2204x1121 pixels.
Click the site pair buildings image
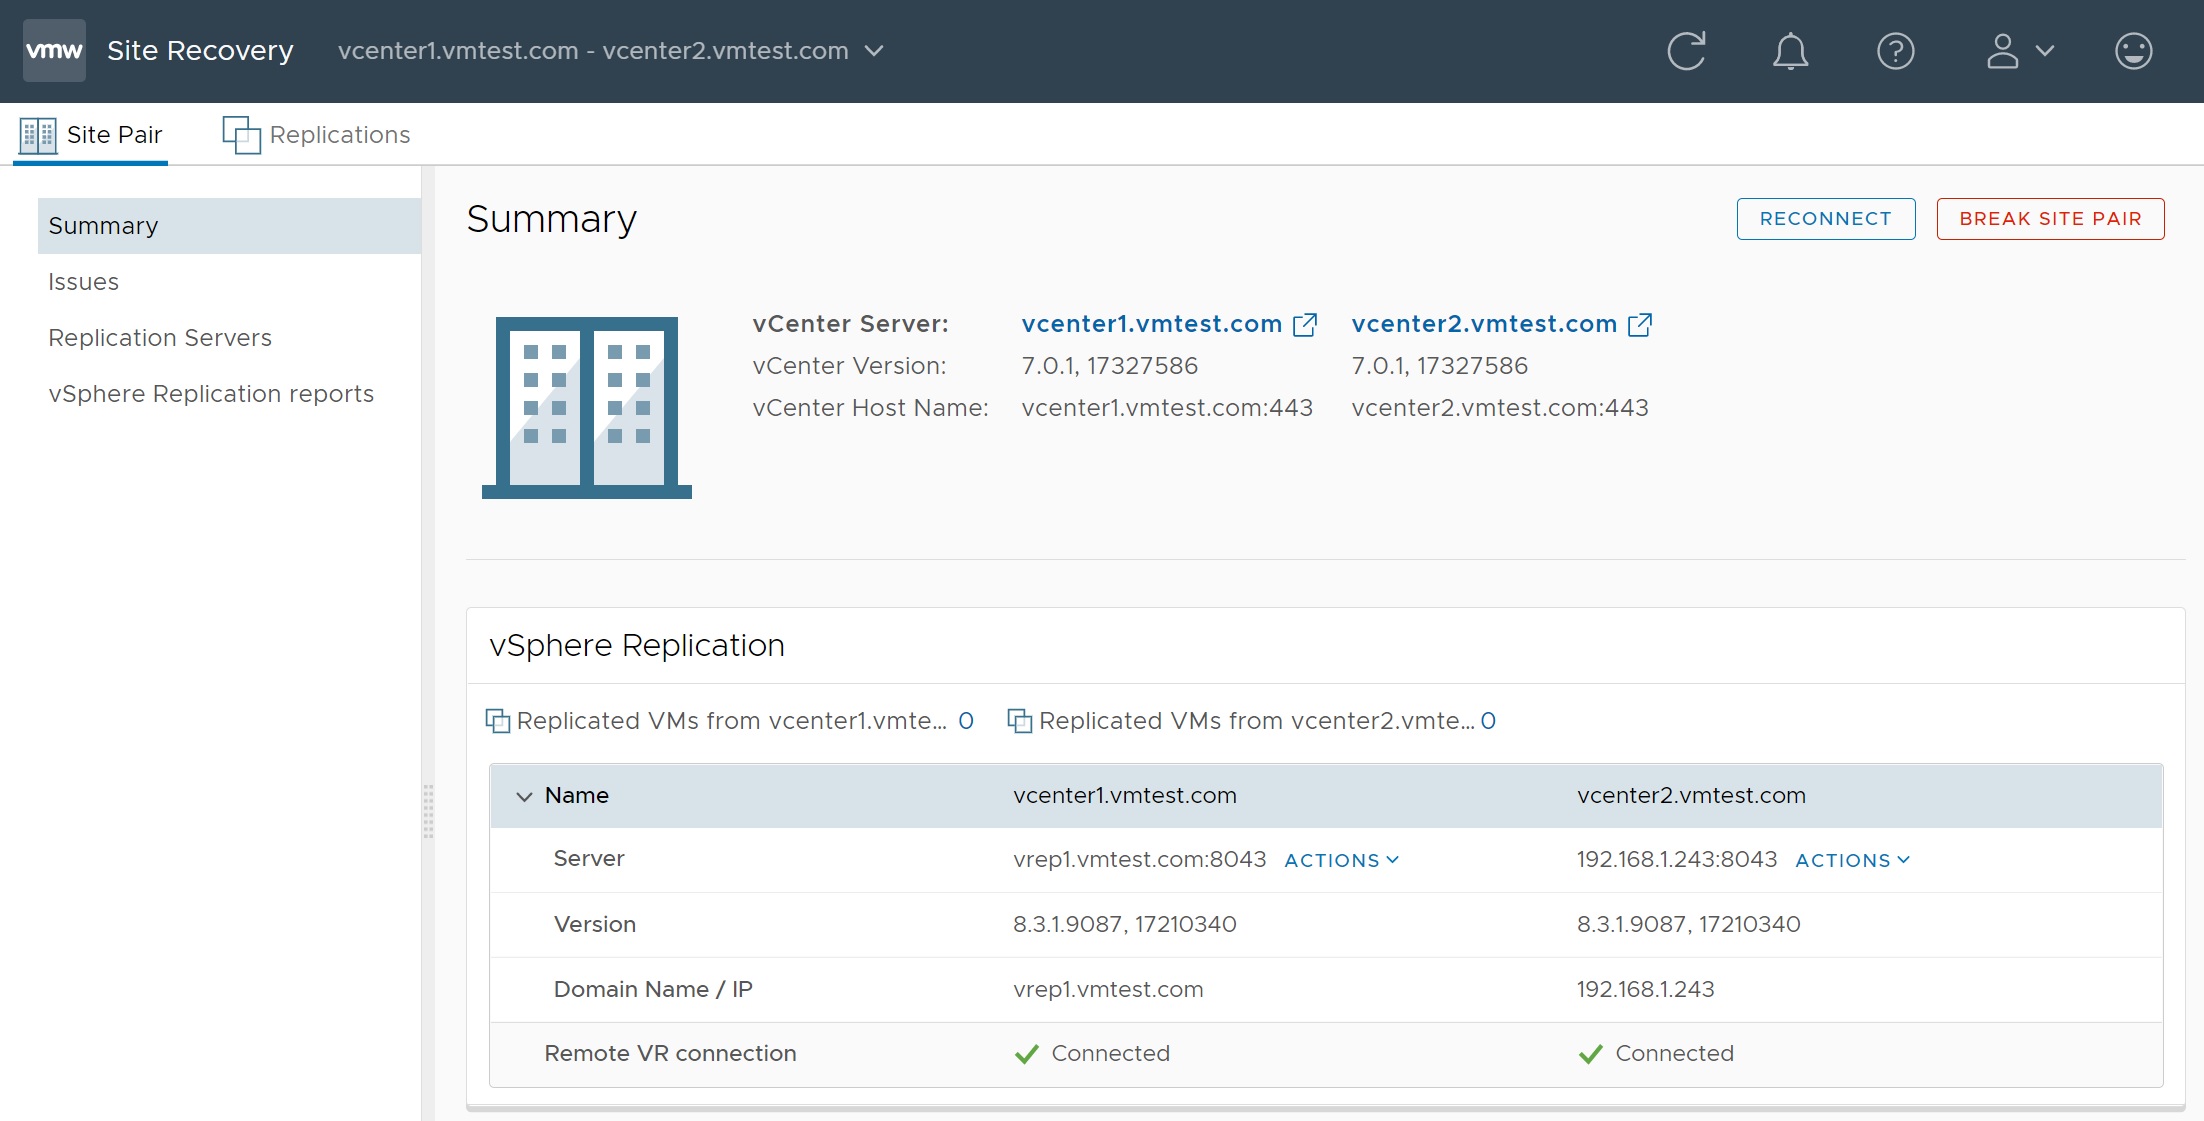587,407
